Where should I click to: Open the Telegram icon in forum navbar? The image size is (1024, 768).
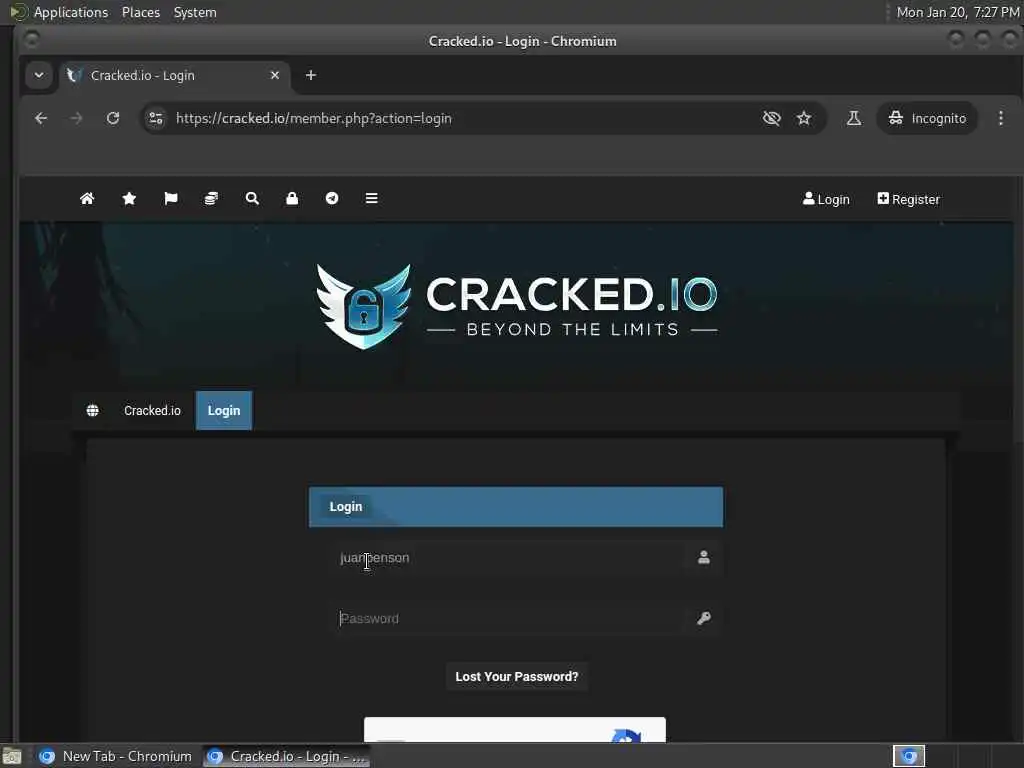(332, 199)
